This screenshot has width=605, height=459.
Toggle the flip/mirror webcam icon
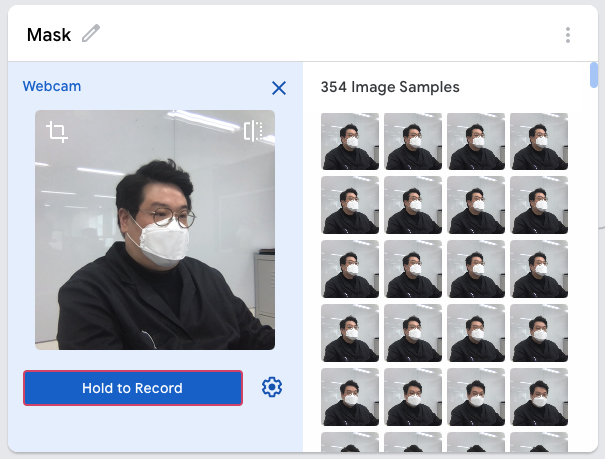click(x=253, y=131)
